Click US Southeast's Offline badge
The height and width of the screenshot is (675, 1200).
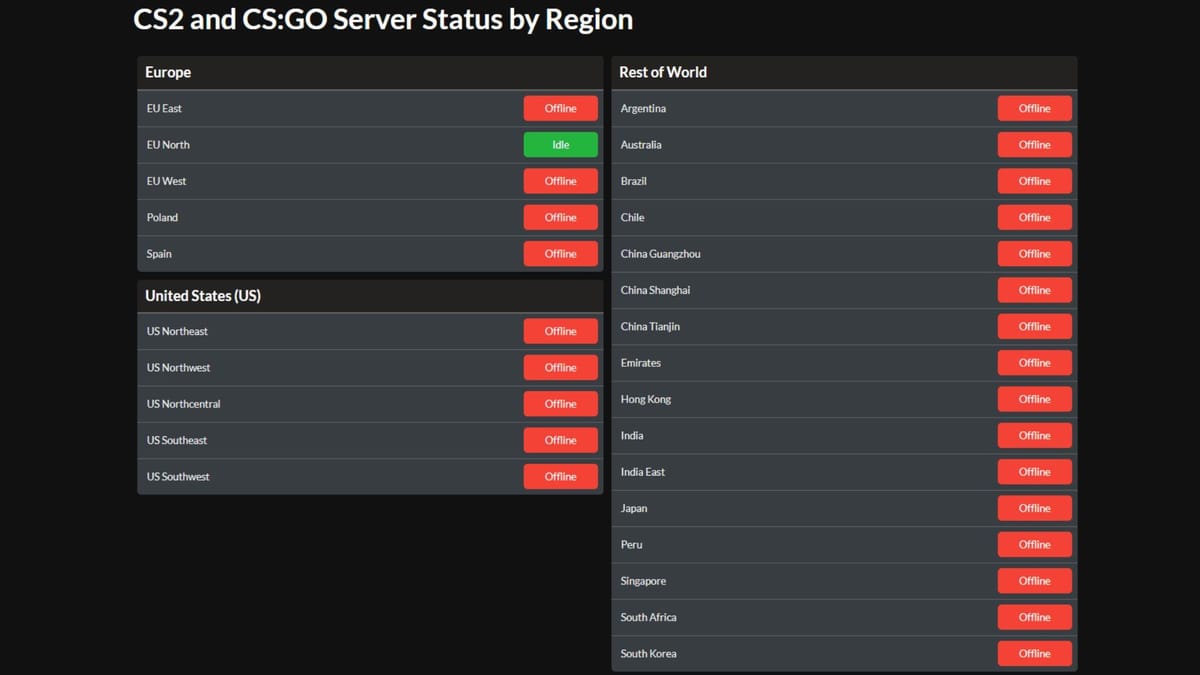tap(561, 440)
